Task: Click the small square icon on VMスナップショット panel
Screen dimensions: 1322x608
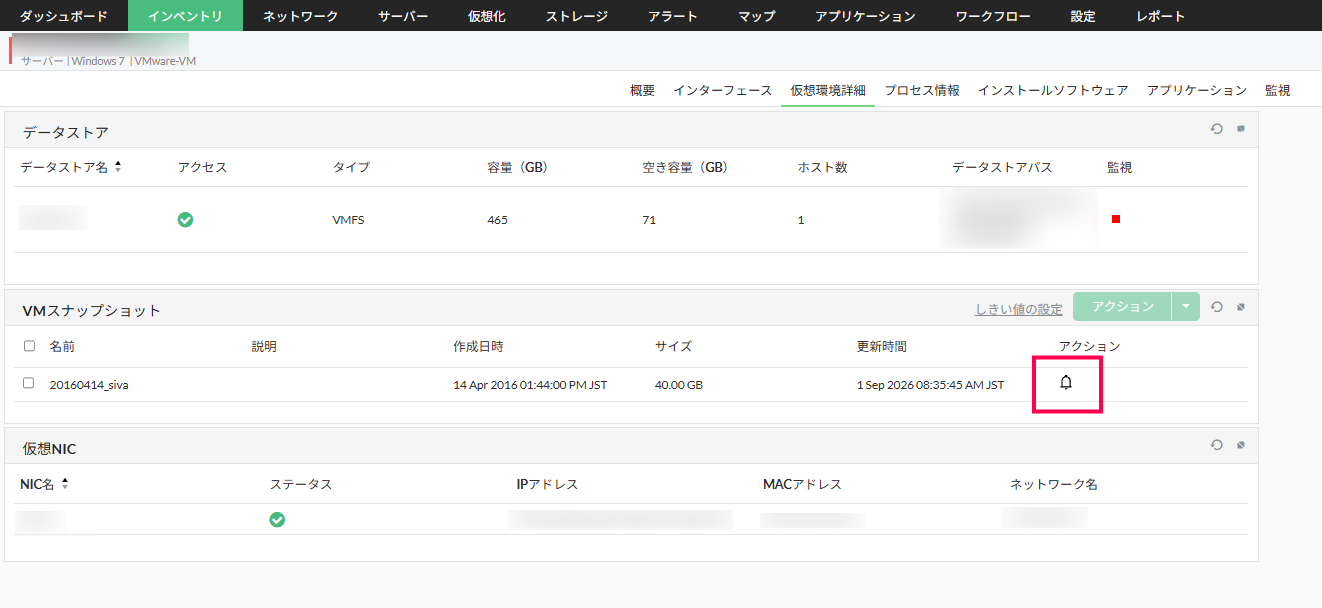Action: pos(1241,306)
